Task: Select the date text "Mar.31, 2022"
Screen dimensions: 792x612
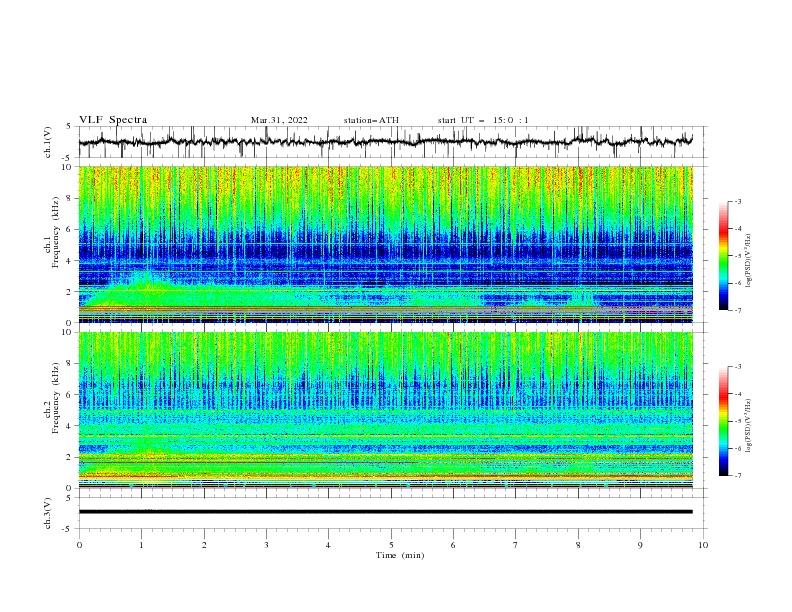Action: pyautogui.click(x=279, y=120)
